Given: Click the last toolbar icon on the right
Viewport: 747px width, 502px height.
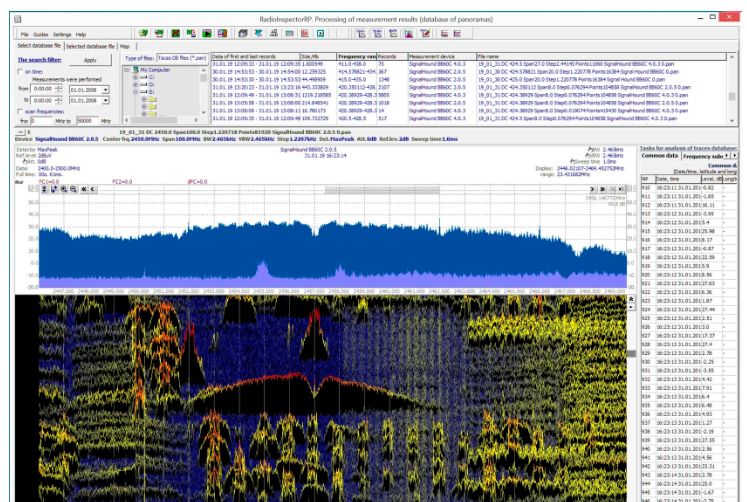Looking at the screenshot, I should pos(457,33).
